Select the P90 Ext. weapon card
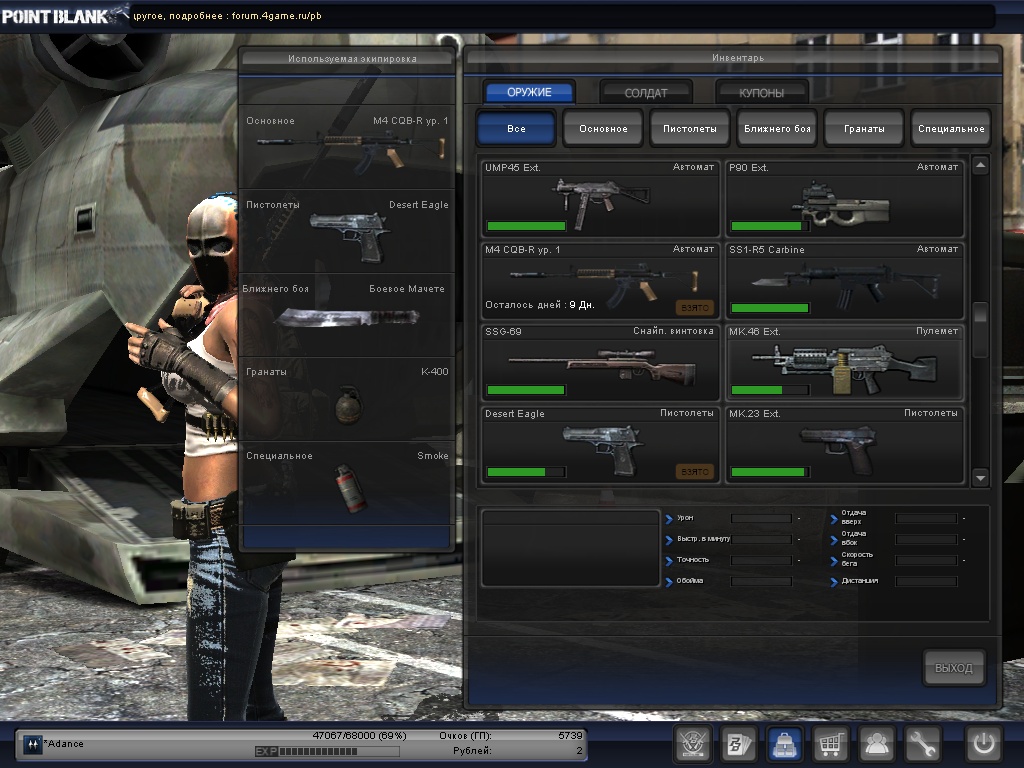Viewport: 1024px width, 768px height. [x=844, y=198]
